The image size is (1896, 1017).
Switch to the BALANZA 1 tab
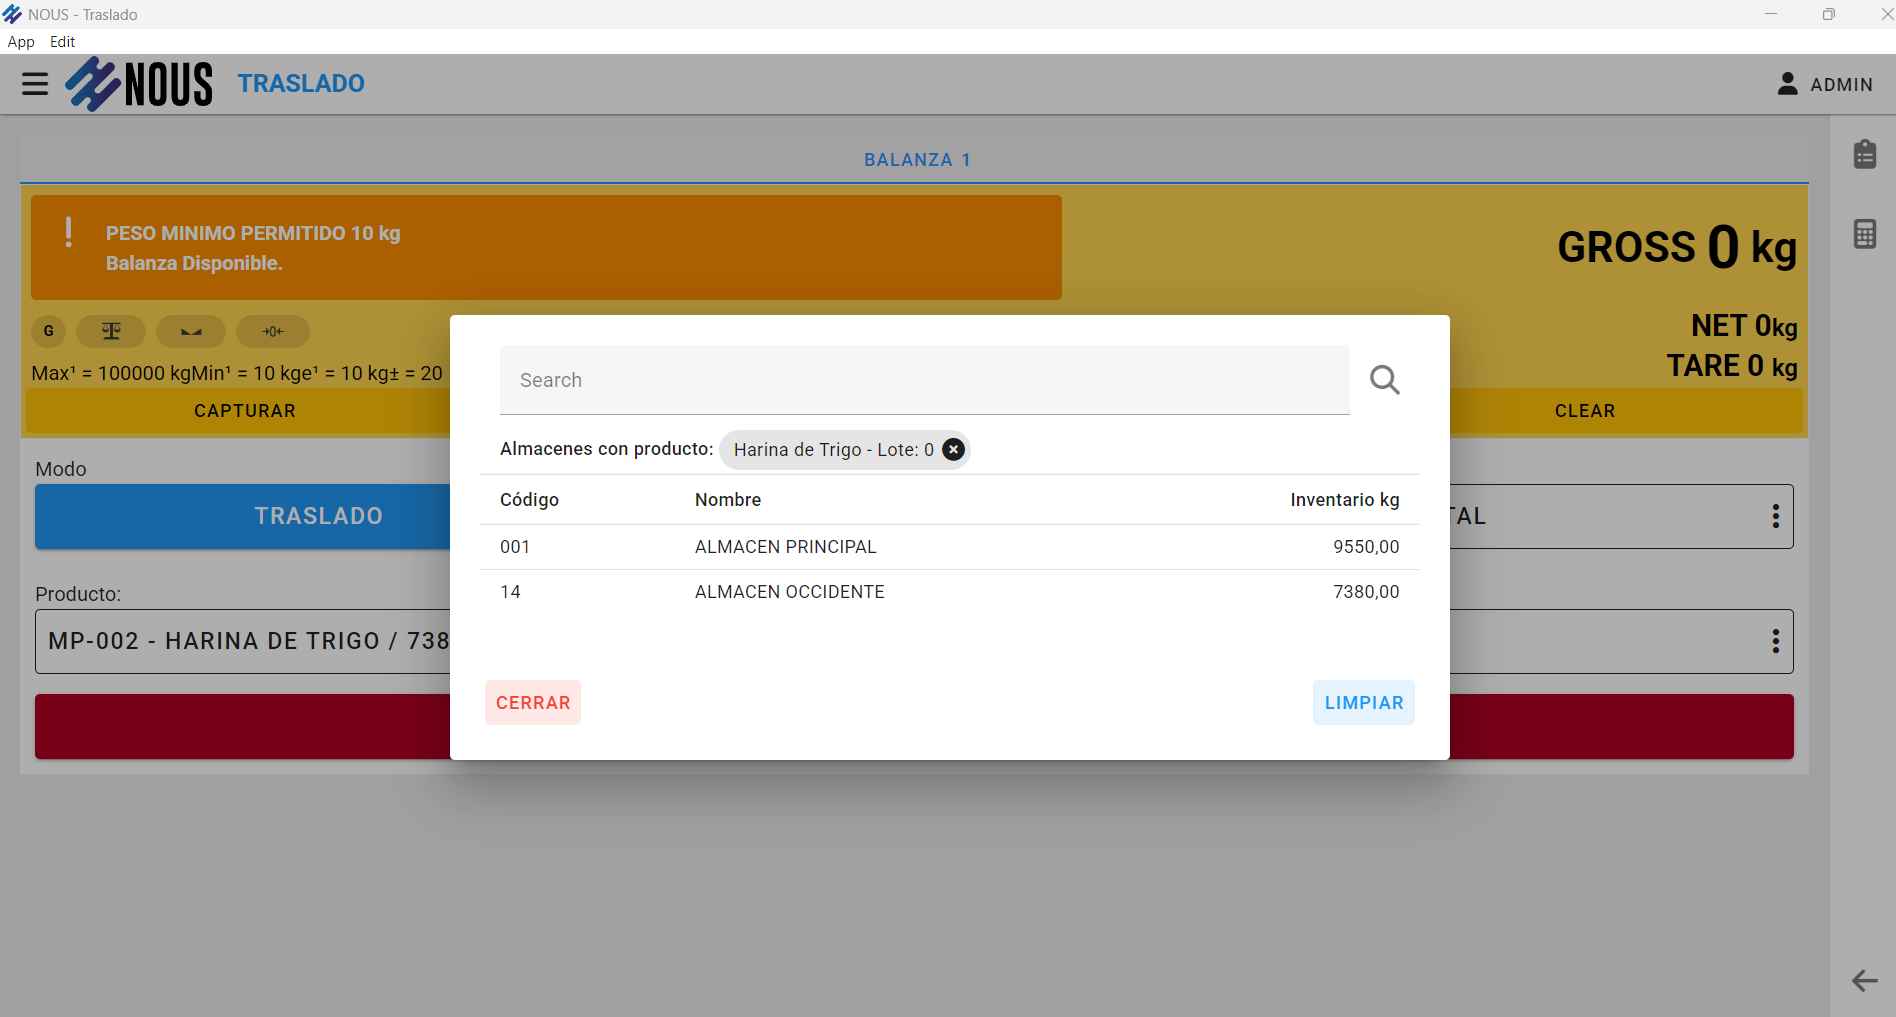coord(916,160)
